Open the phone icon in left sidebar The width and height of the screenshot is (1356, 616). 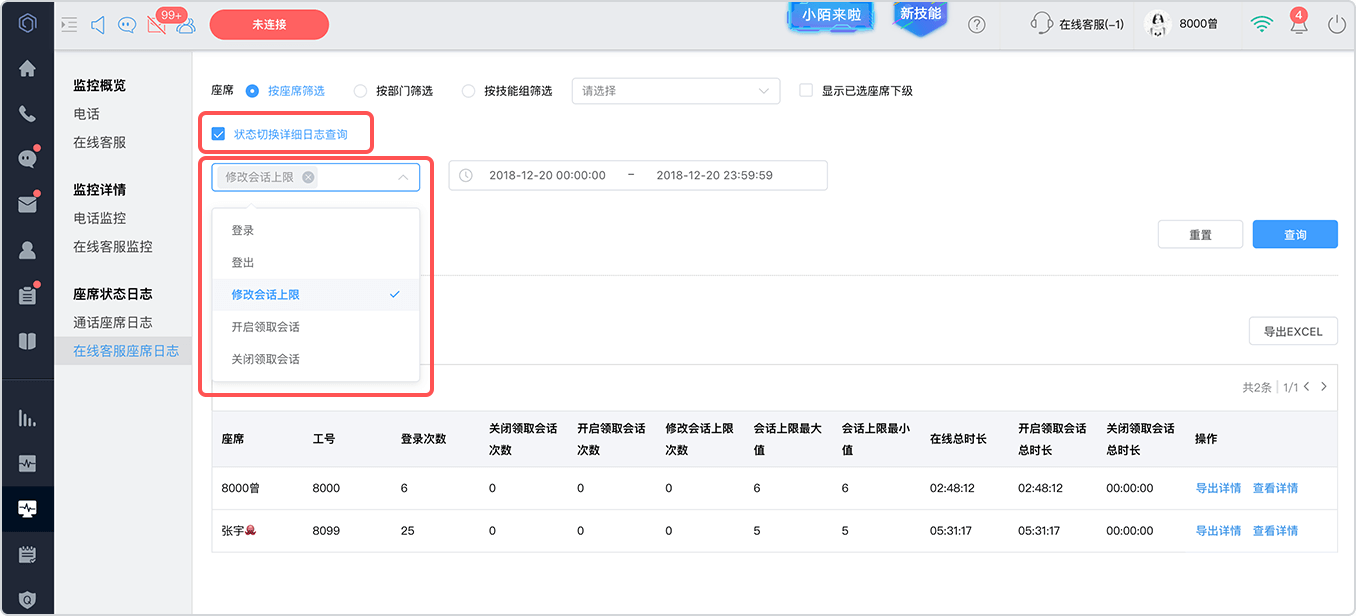point(27,113)
